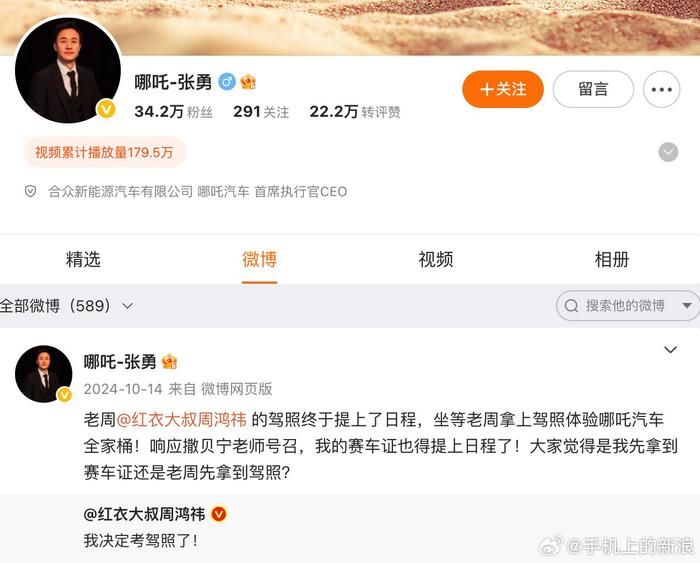This screenshot has width=700, height=563.
Task: Click the red verified badge next to 红衣大叔周鸿祎
Action: pos(219,514)
